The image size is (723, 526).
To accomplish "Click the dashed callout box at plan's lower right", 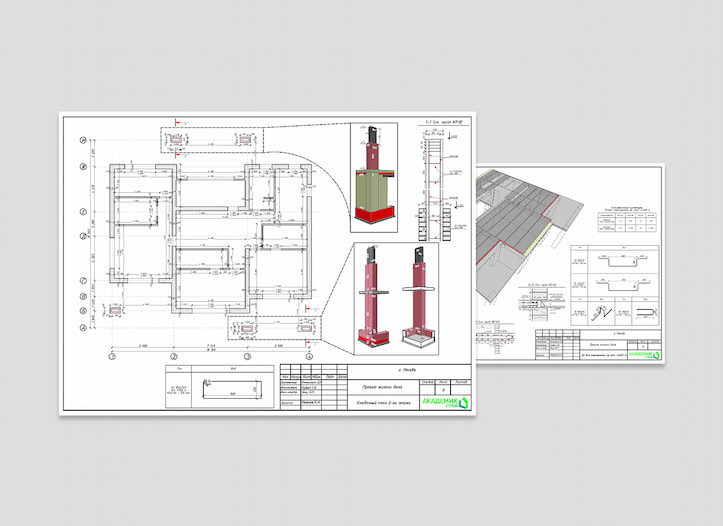I will pos(275,323).
